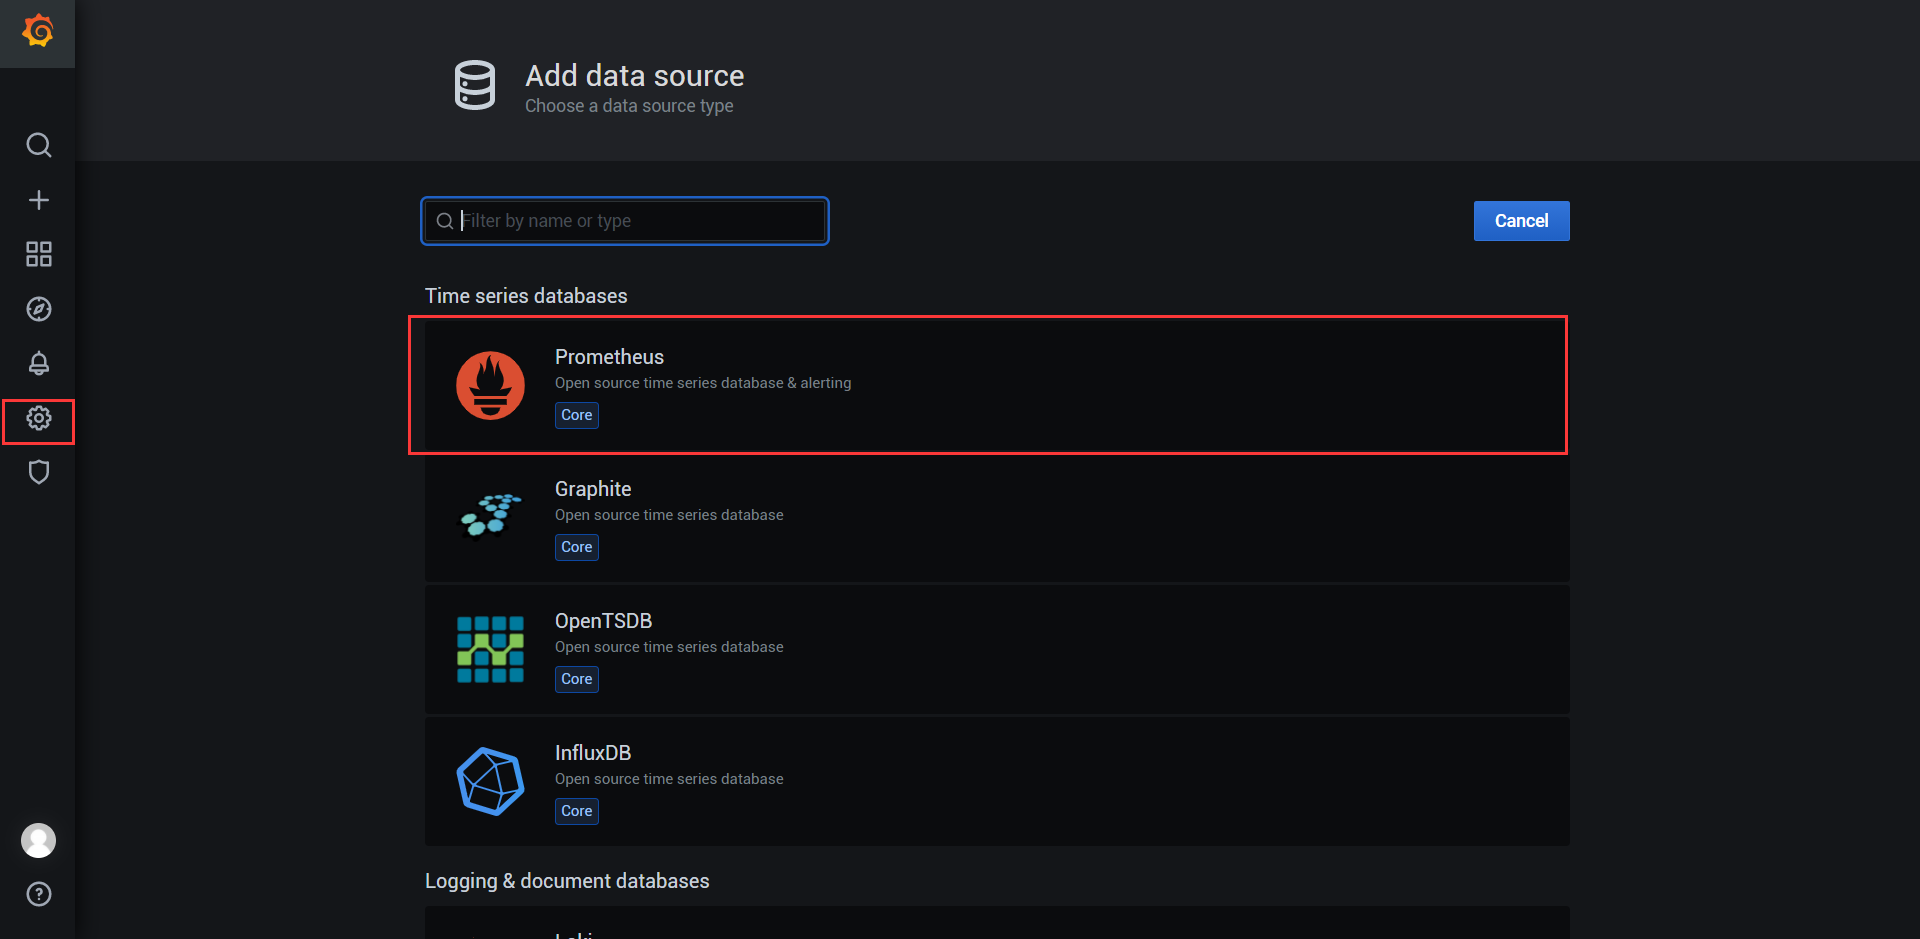Click the InfluxDB polygon logo

pyautogui.click(x=490, y=781)
